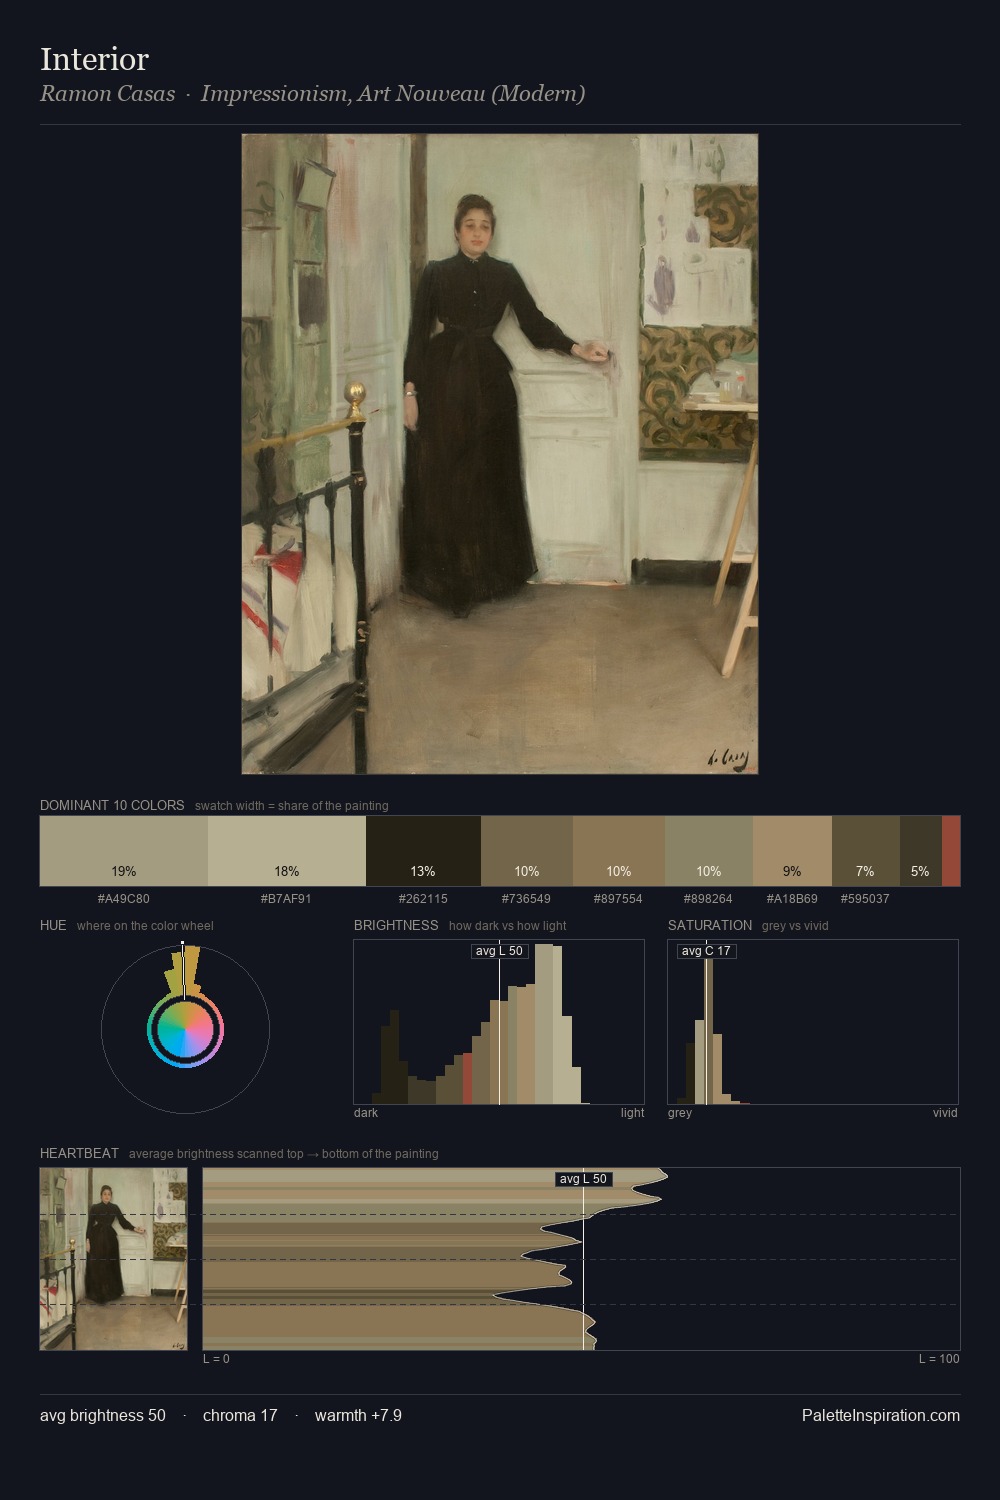
Task: Click the 'avg L 50' label in Brightness histogram
Action: (499, 951)
